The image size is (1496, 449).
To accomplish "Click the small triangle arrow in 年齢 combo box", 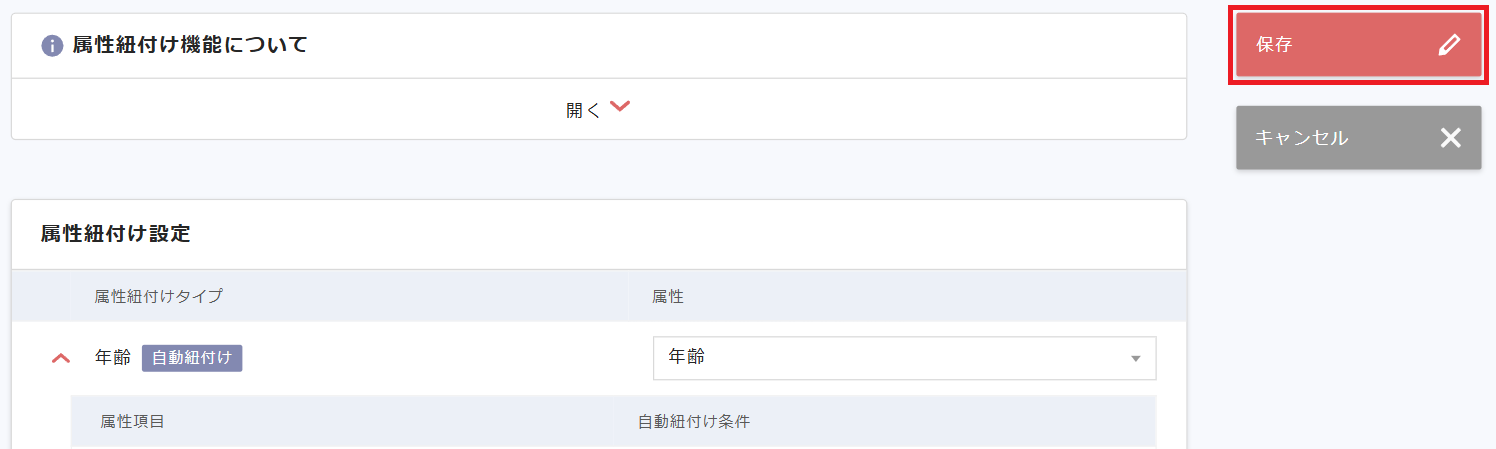I will click(x=1135, y=359).
